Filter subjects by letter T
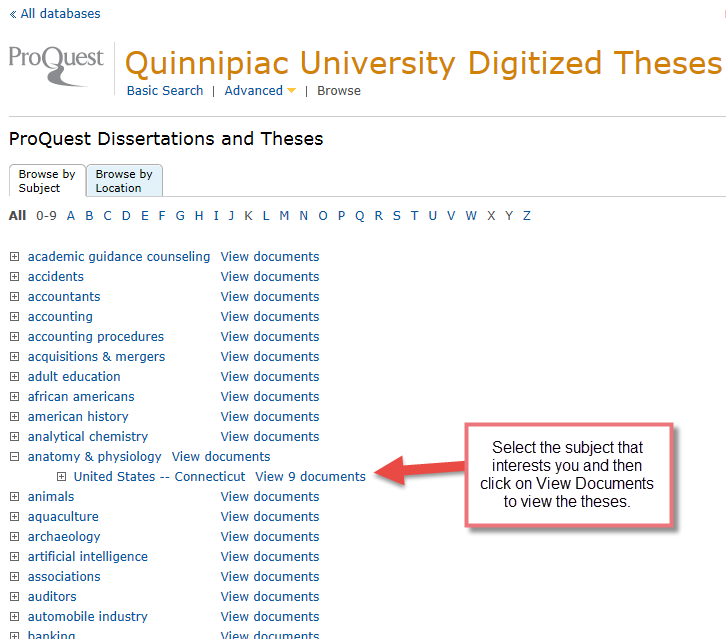The height and width of the screenshot is (639, 726). click(x=414, y=216)
